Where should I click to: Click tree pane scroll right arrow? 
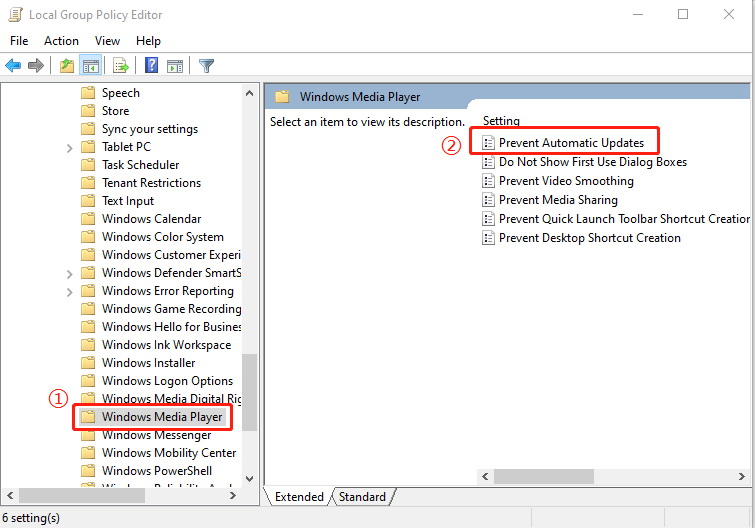click(x=233, y=495)
